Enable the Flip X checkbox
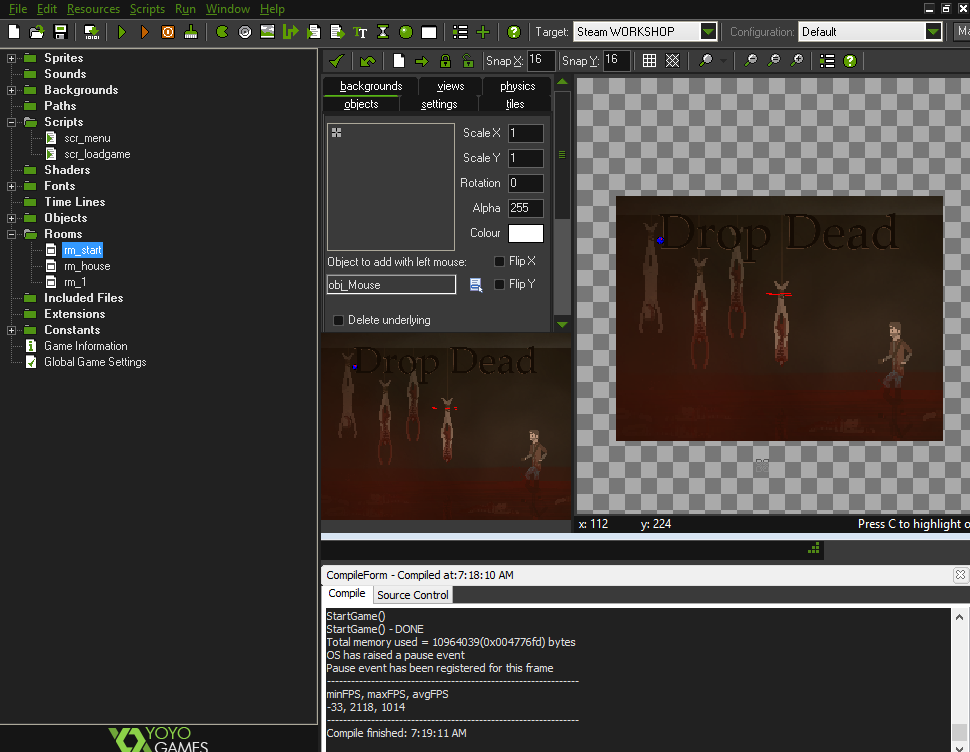 click(x=500, y=261)
